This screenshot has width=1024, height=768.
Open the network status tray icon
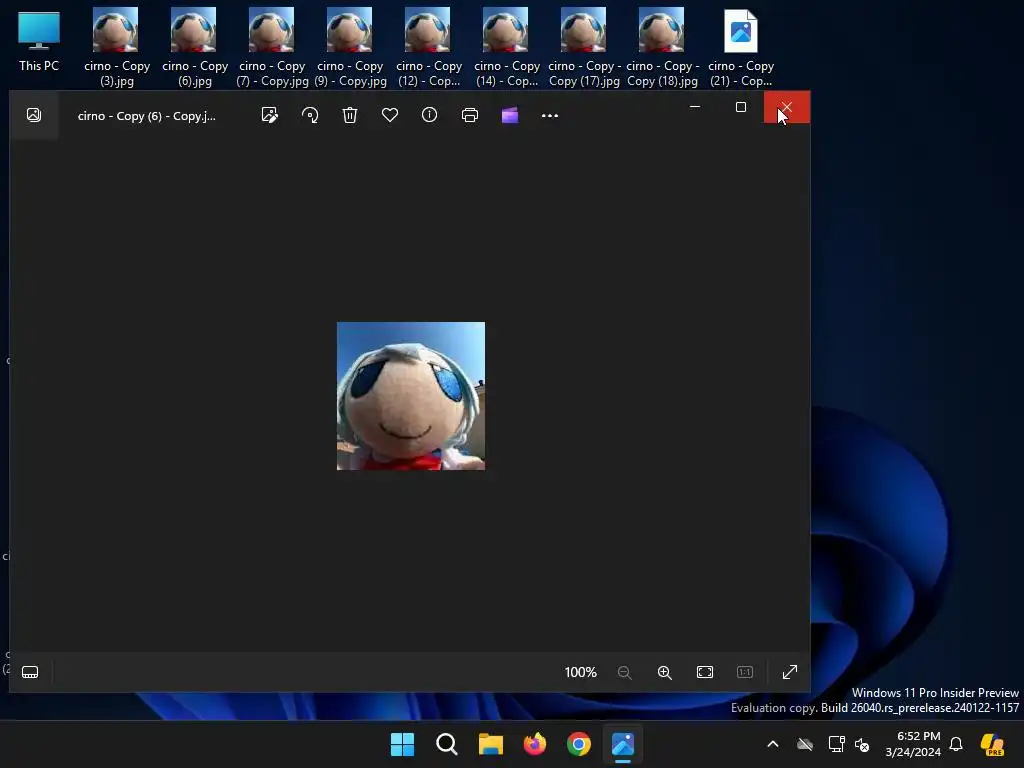point(837,744)
